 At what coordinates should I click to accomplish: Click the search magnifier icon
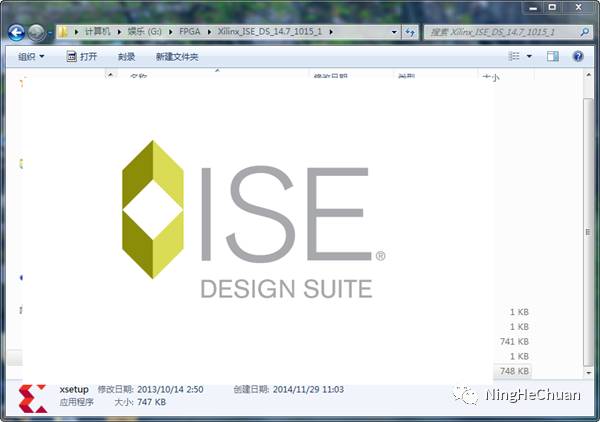pyautogui.click(x=582, y=33)
